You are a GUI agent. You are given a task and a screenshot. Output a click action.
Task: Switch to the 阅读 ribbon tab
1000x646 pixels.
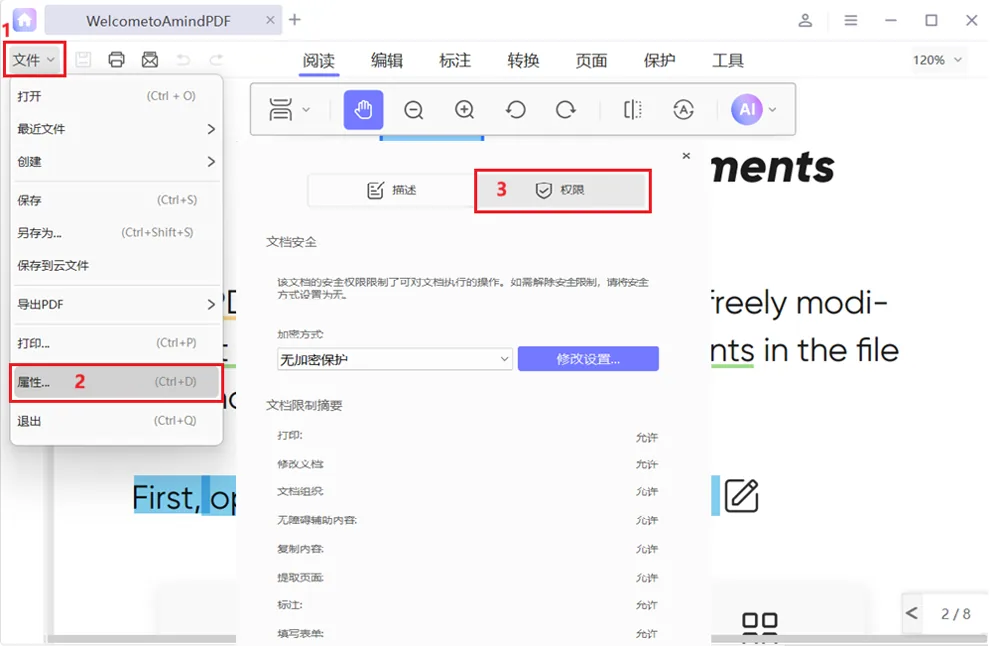pyautogui.click(x=319, y=61)
